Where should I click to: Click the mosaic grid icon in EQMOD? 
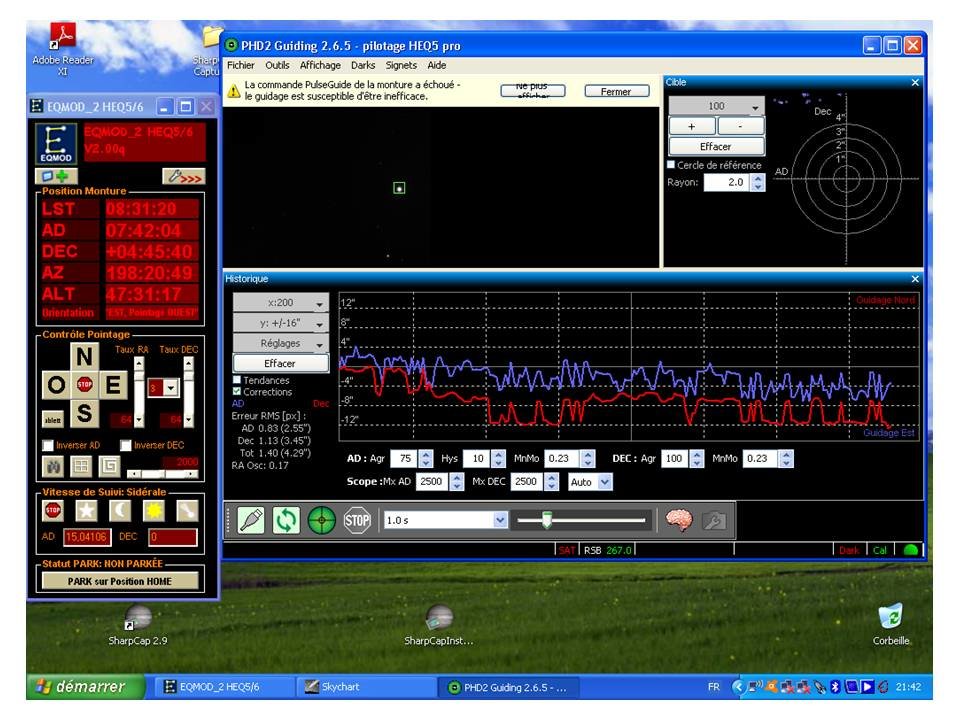(81, 467)
